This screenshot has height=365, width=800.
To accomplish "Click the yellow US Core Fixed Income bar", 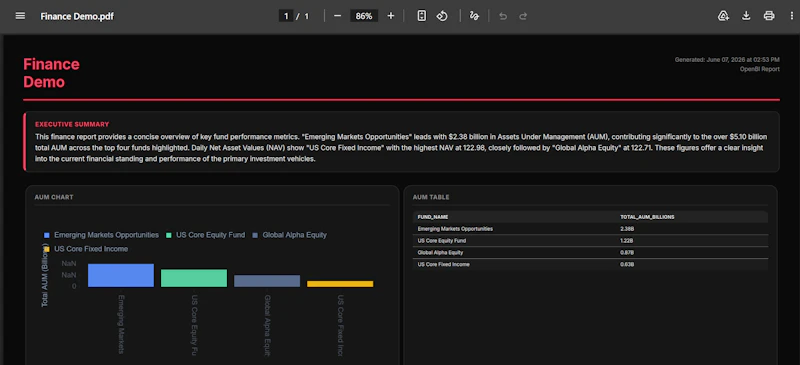I will (340, 284).
